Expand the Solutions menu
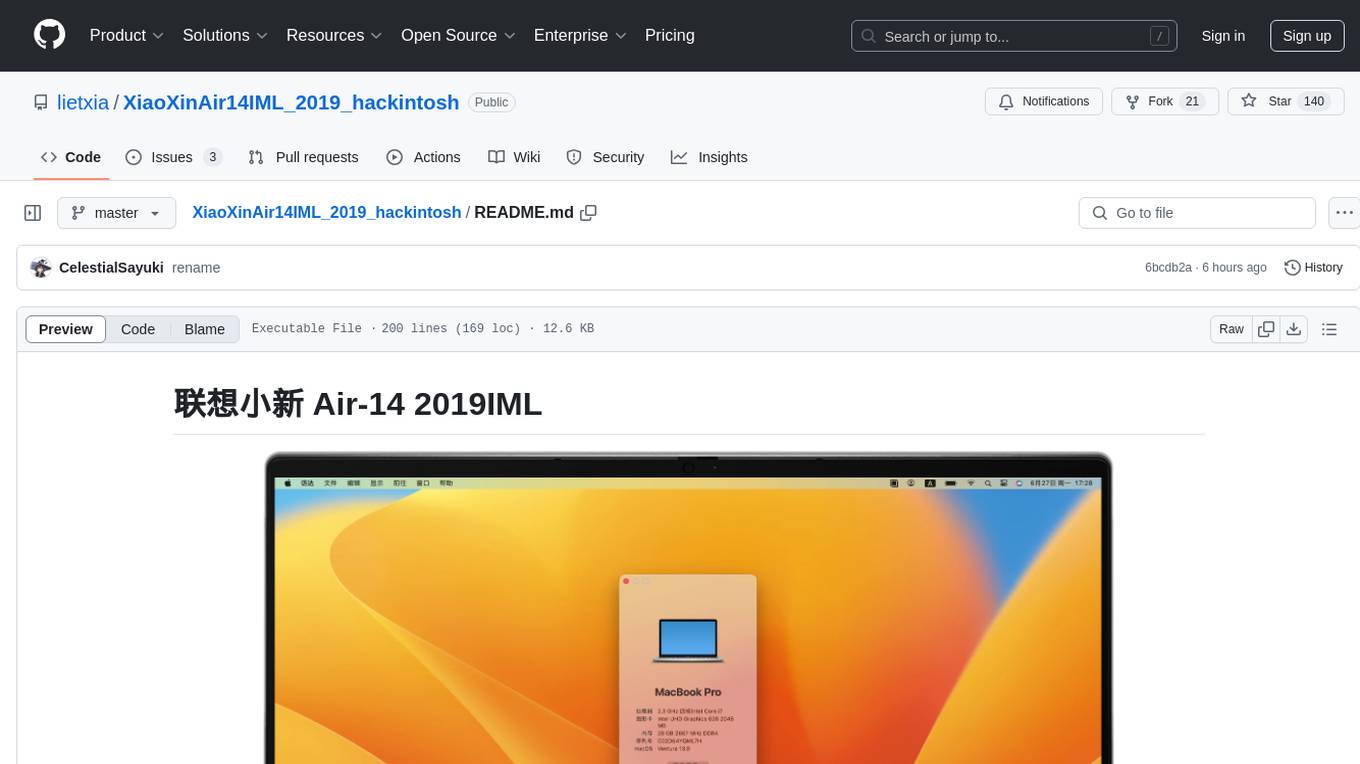 pos(225,35)
